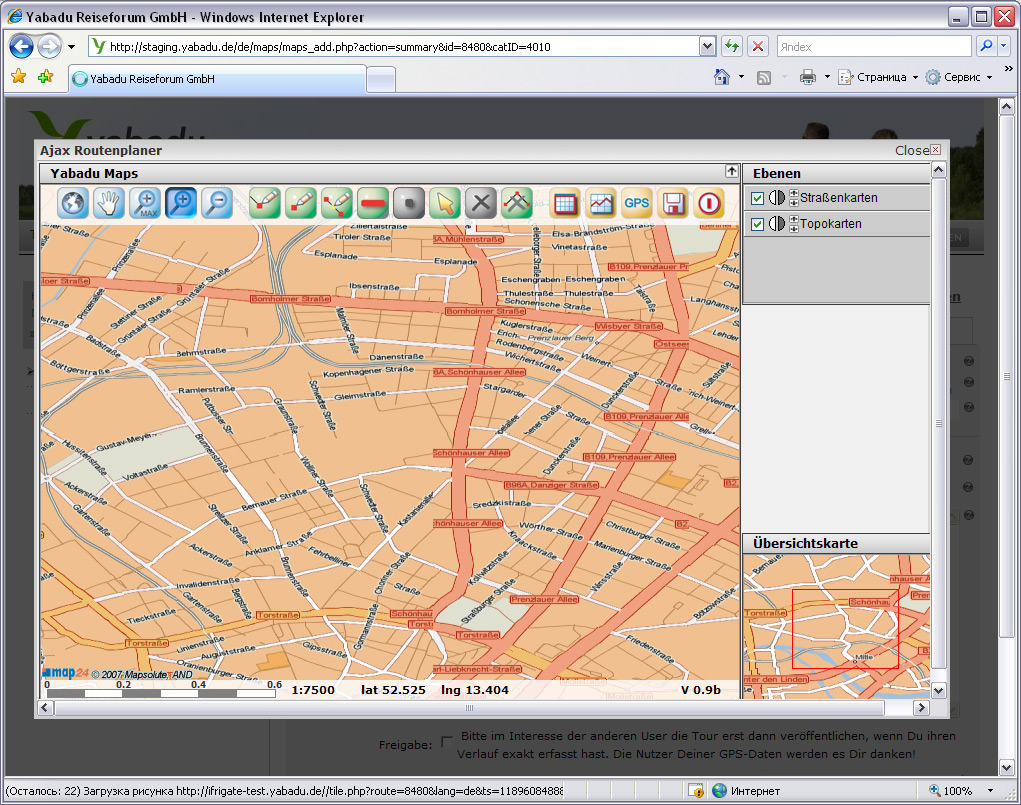Toggle transparency icon for Straßenkarten layer
The image size is (1021, 805).
(x=777, y=197)
